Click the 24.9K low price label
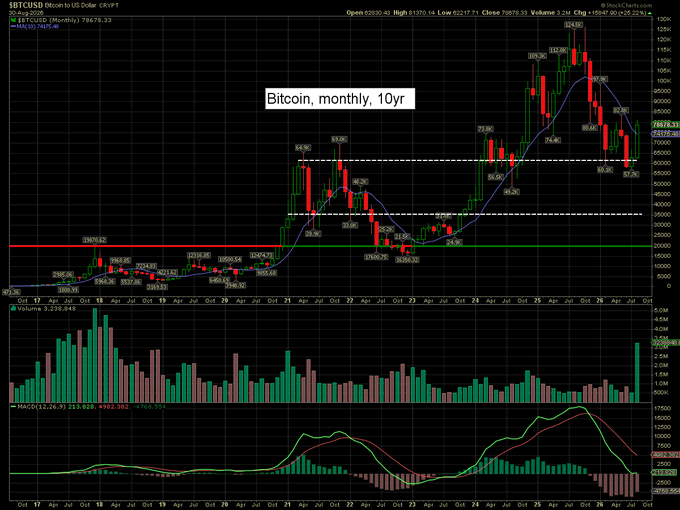The width and height of the screenshot is (680, 510). click(454, 242)
